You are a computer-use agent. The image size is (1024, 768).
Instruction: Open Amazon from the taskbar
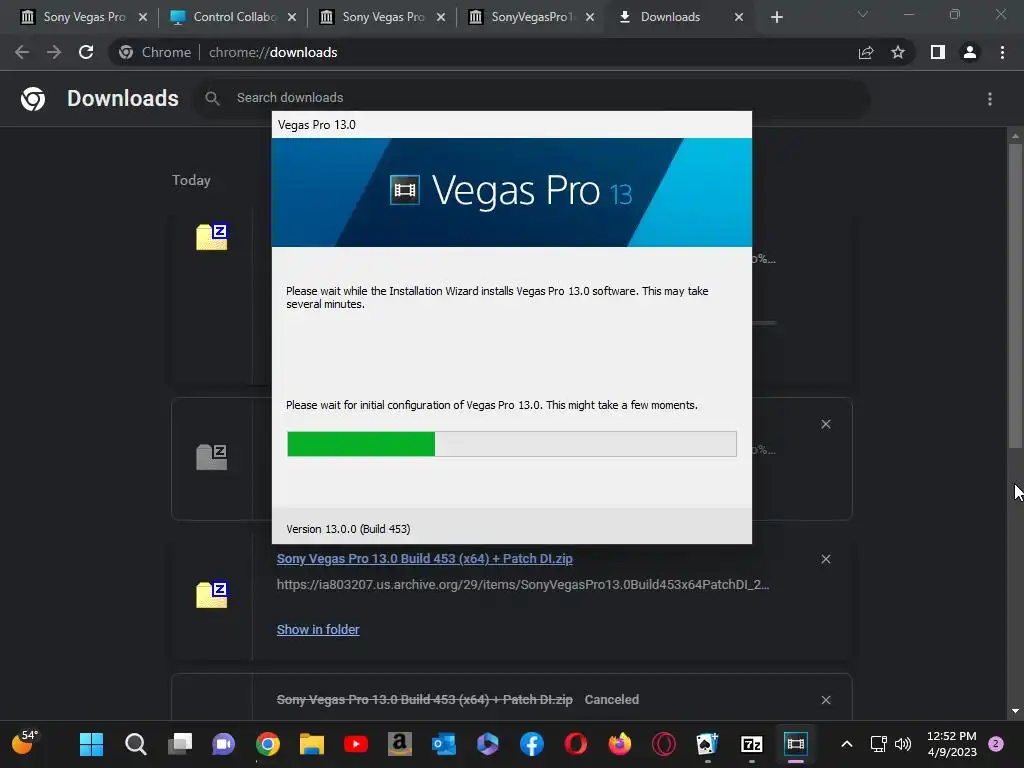[400, 744]
